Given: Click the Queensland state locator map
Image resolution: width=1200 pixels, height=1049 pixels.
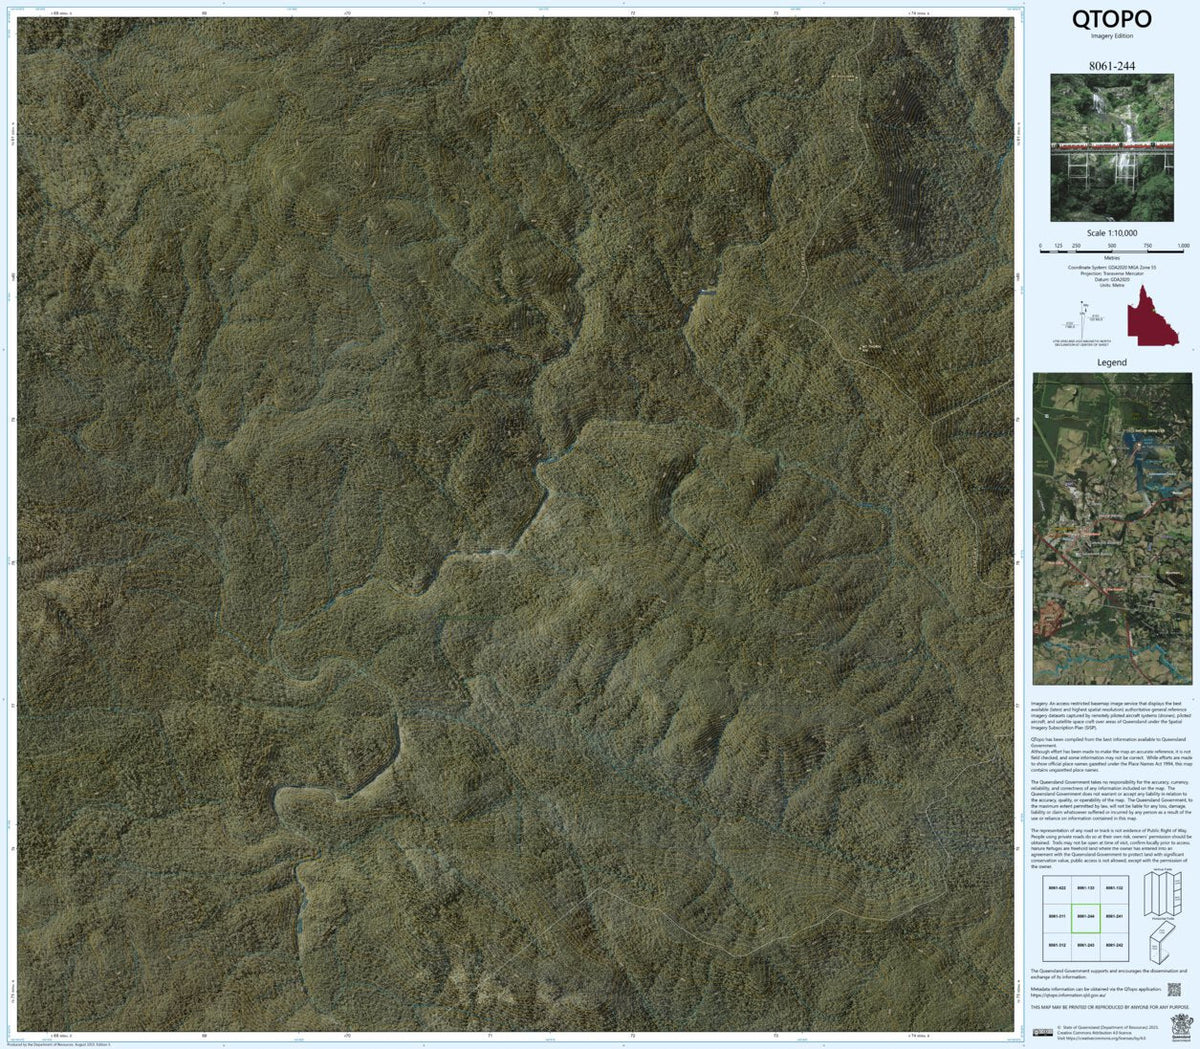Looking at the screenshot, I should click(x=1153, y=316).
